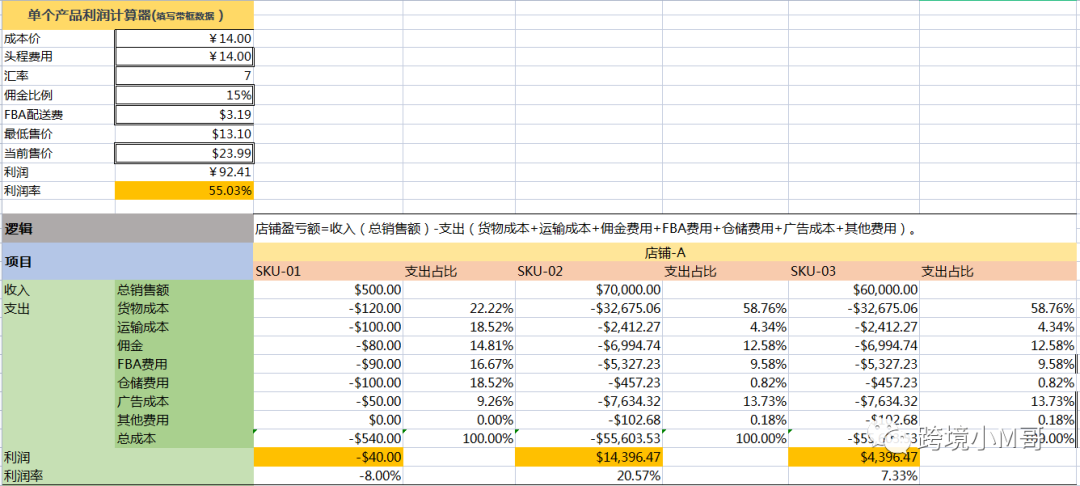Screen dimensions: 1080x486
Task: Click the 佣金比例 15% cell
Action: click(x=184, y=95)
